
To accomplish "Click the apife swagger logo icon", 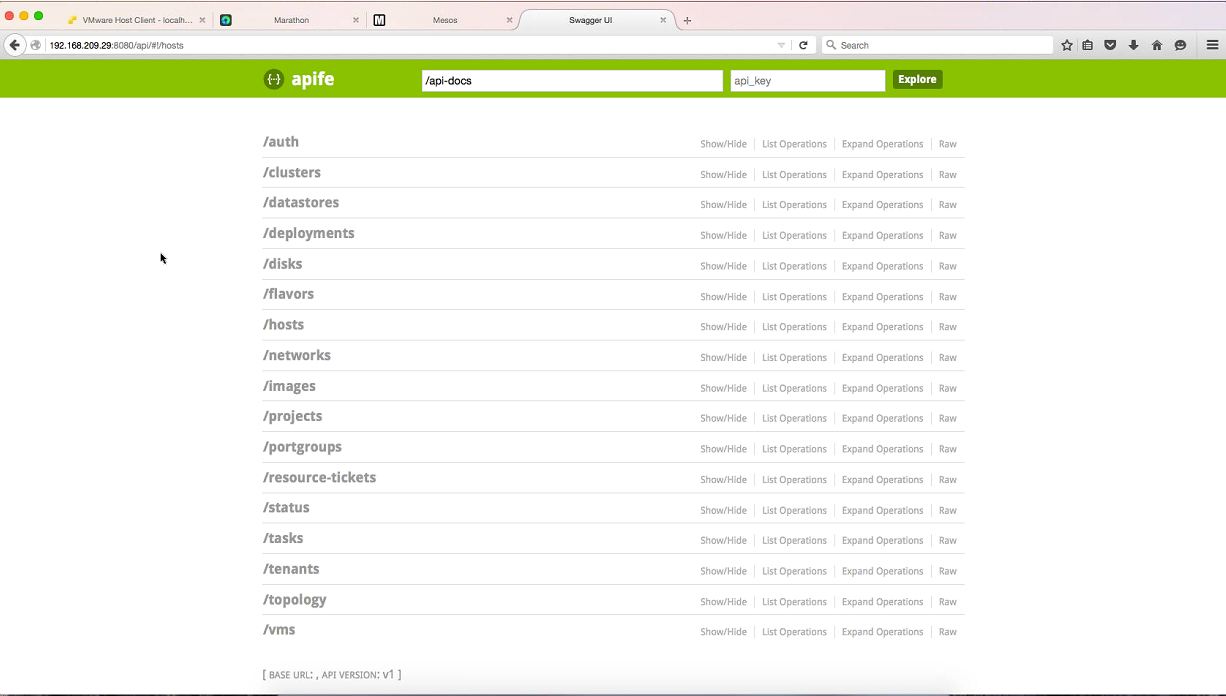I will [x=273, y=79].
